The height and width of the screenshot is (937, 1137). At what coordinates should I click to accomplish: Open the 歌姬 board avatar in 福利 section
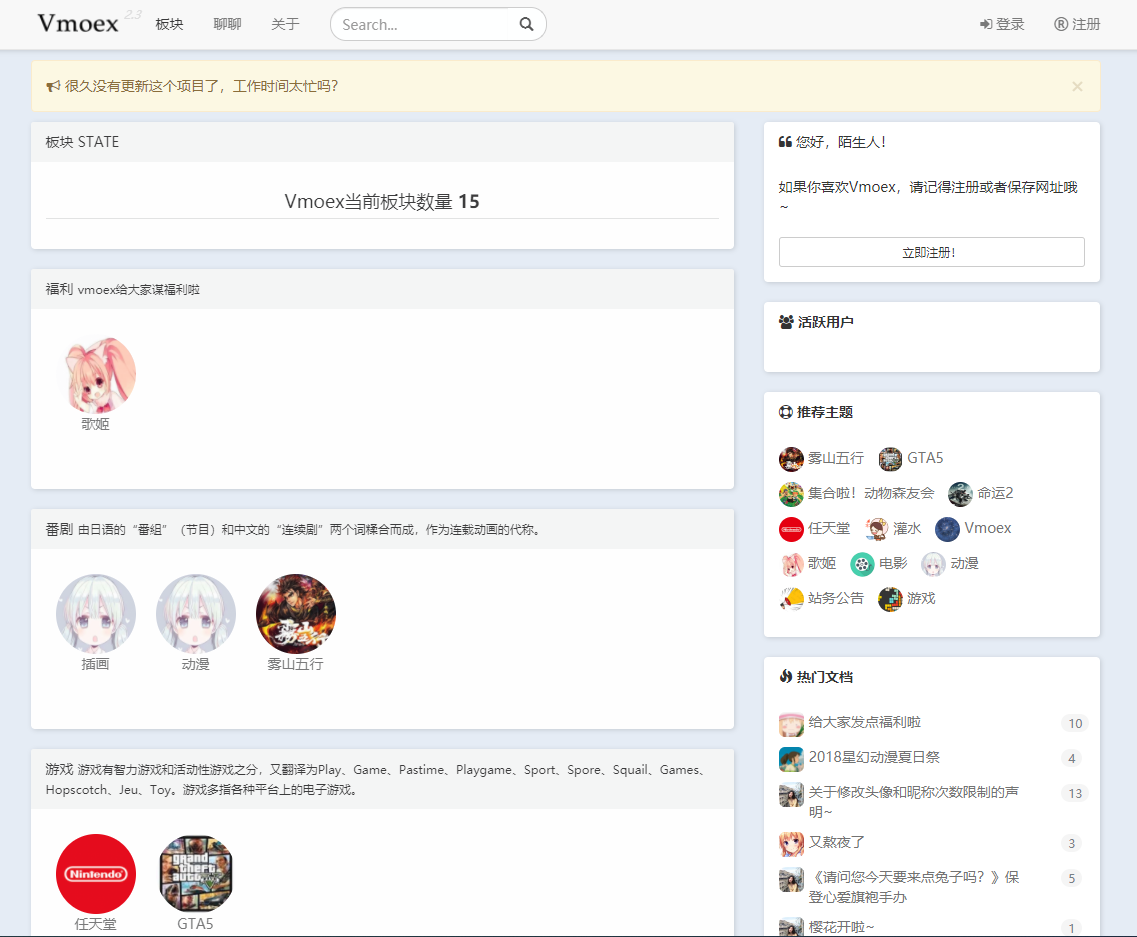pyautogui.click(x=96, y=375)
